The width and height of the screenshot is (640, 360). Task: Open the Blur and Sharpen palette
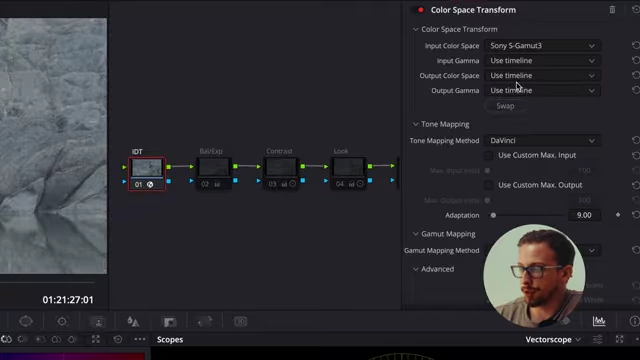tap(133, 322)
